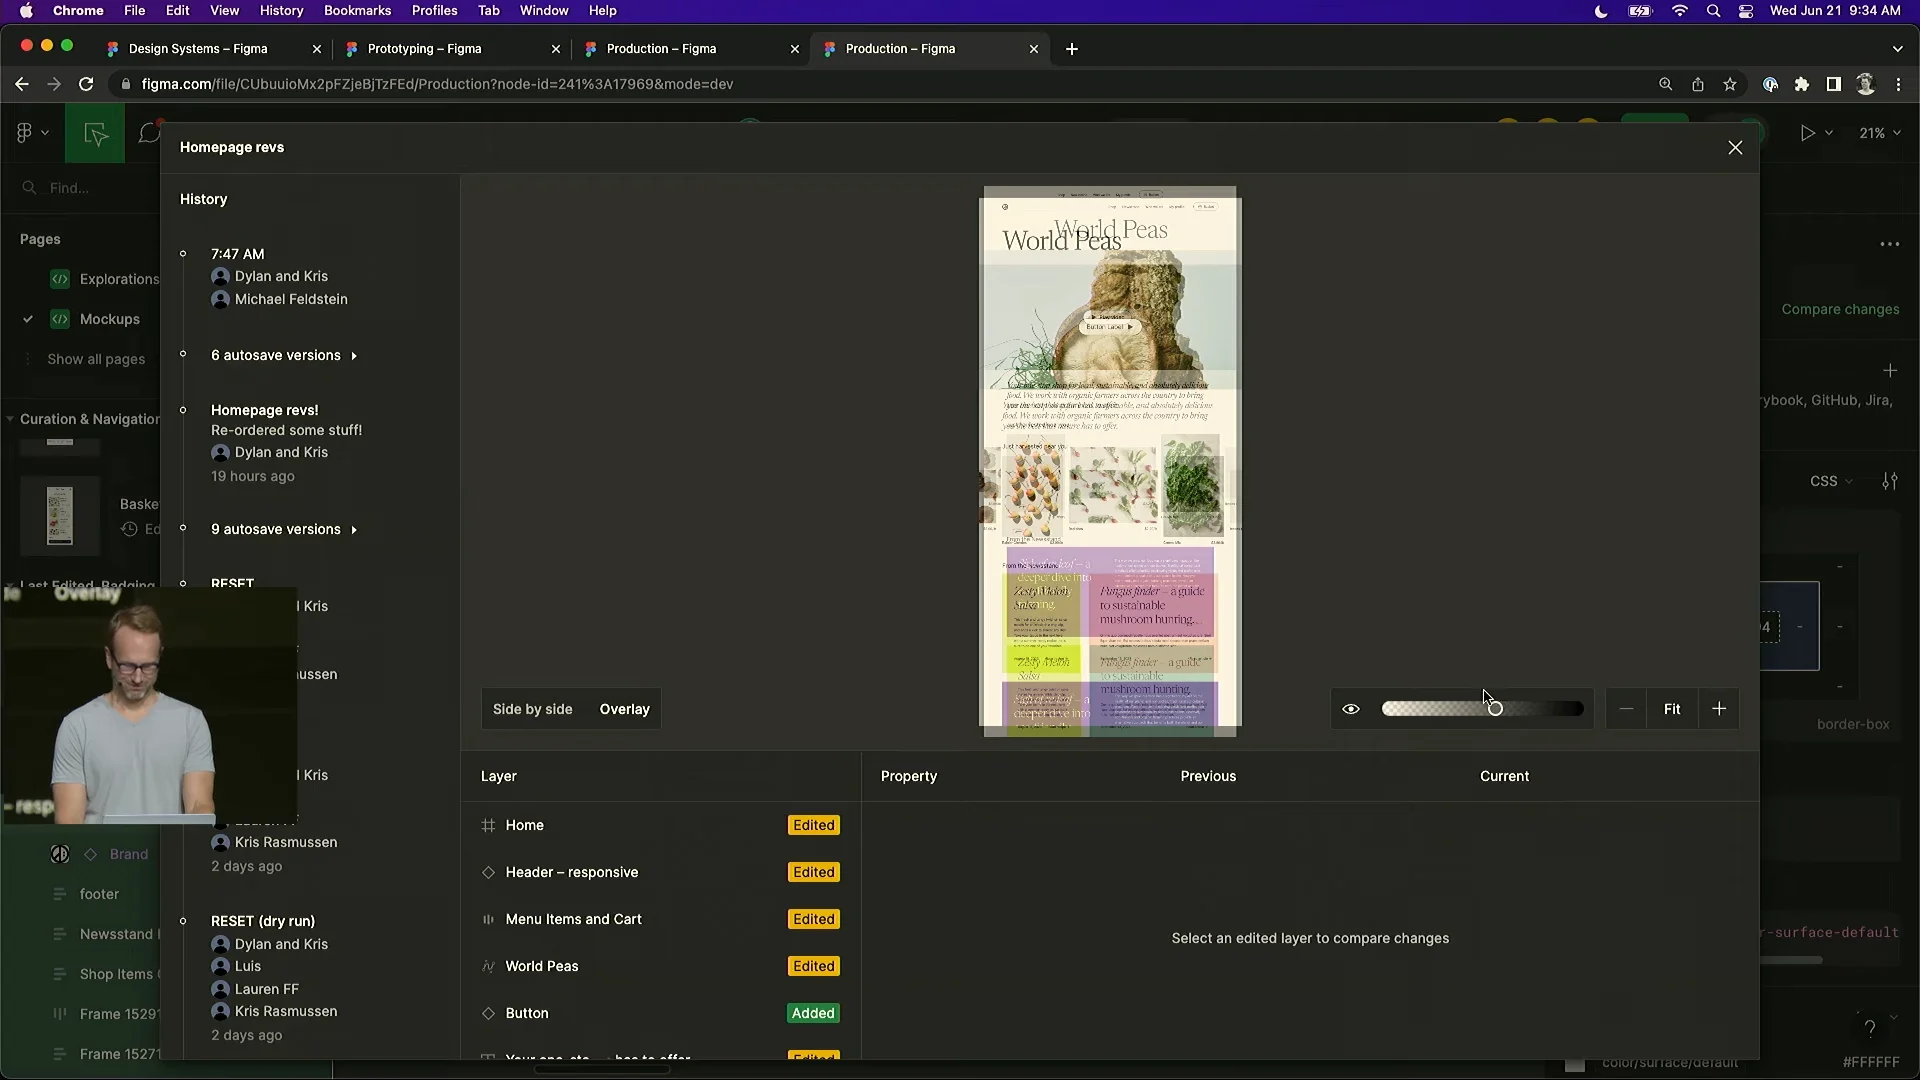Open presentation options chevron

click(x=1829, y=133)
